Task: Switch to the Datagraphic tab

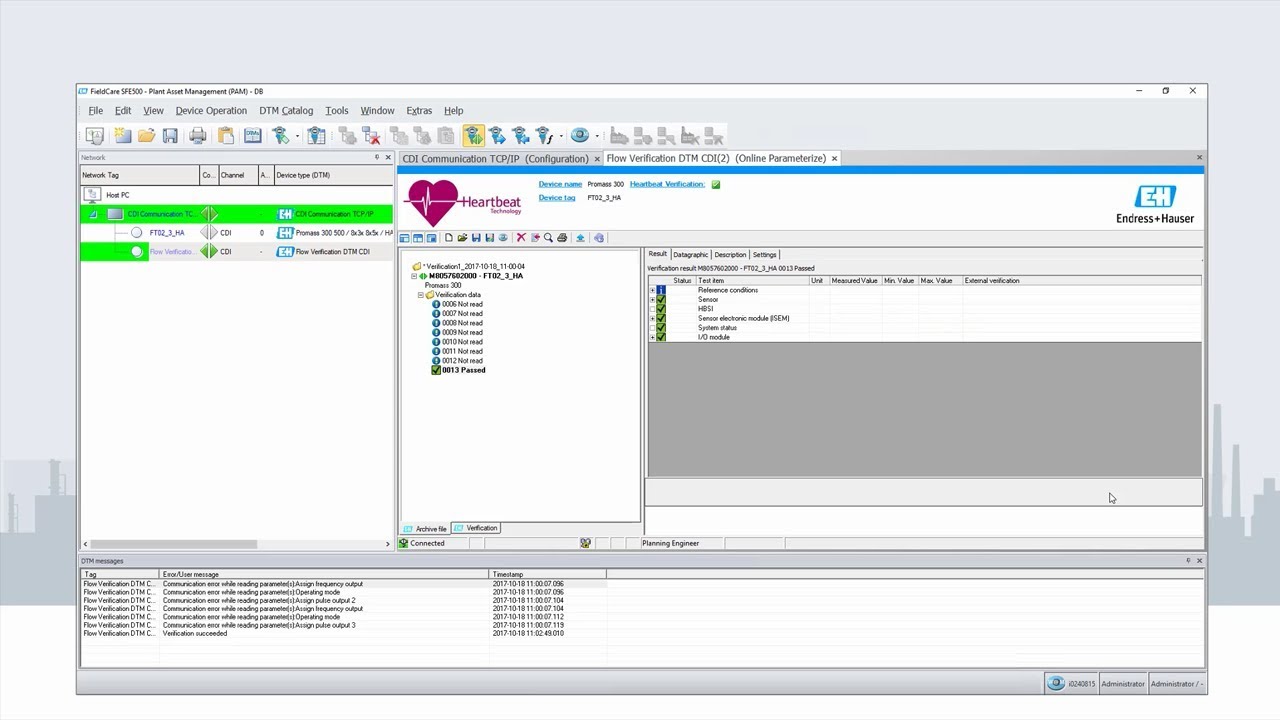Action: coord(690,254)
